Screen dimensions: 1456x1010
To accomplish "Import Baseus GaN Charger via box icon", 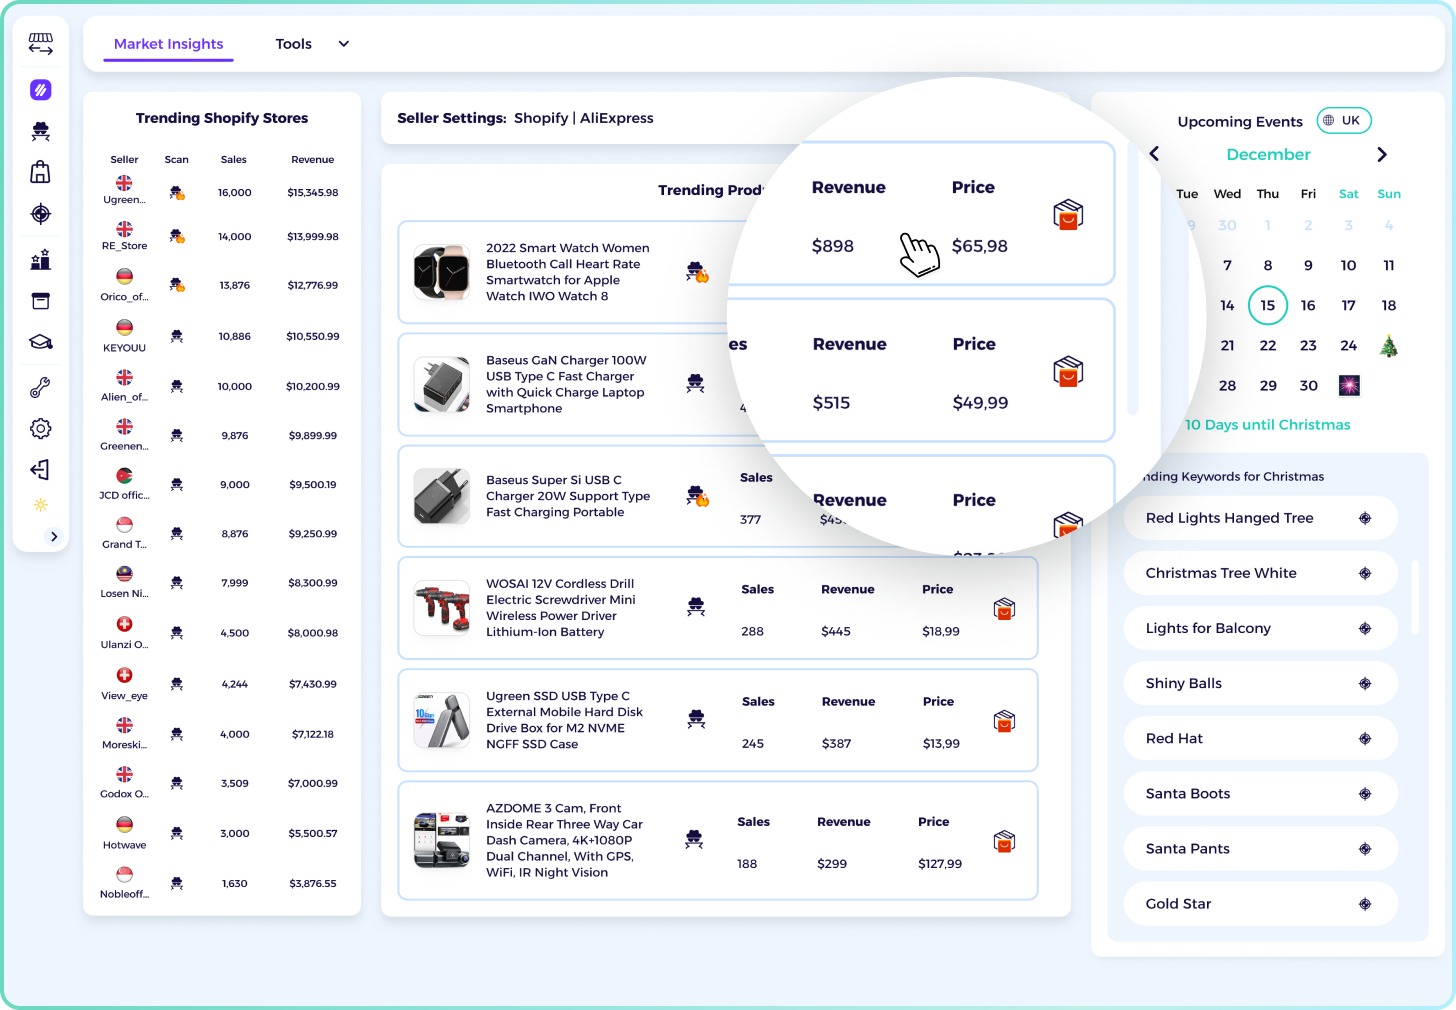I will (1068, 371).
